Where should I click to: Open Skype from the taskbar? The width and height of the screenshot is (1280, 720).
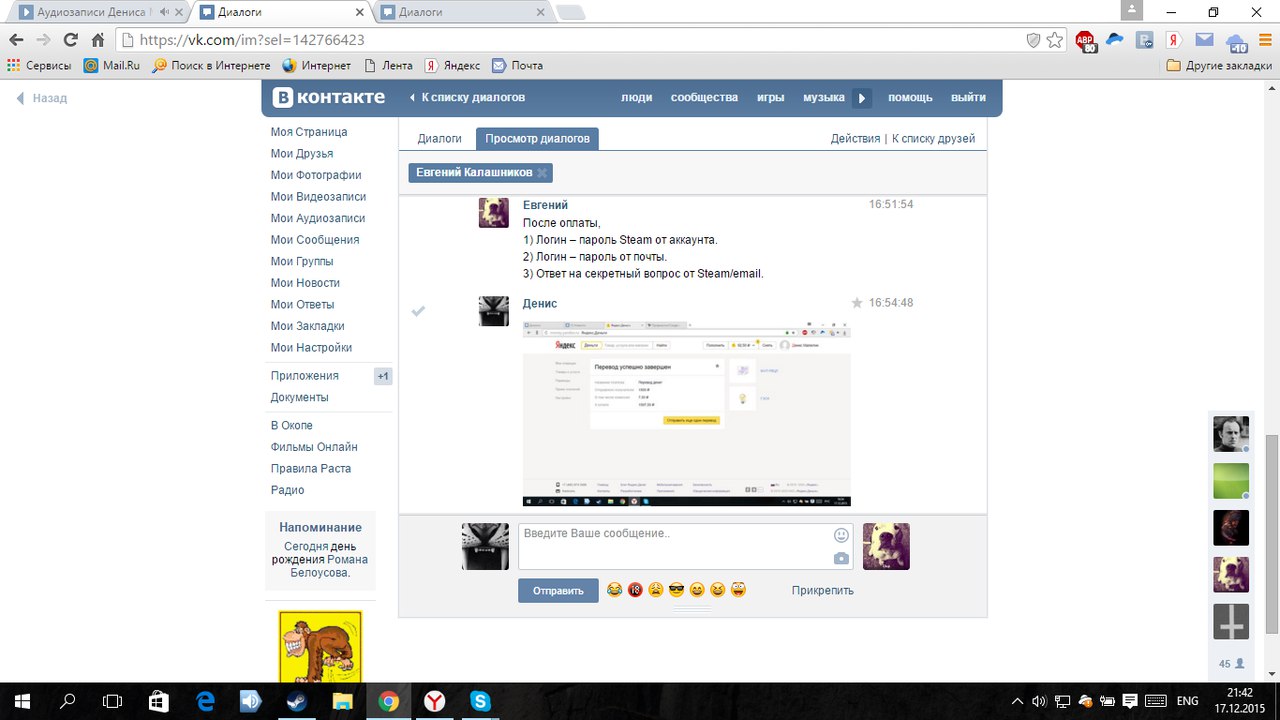point(480,701)
